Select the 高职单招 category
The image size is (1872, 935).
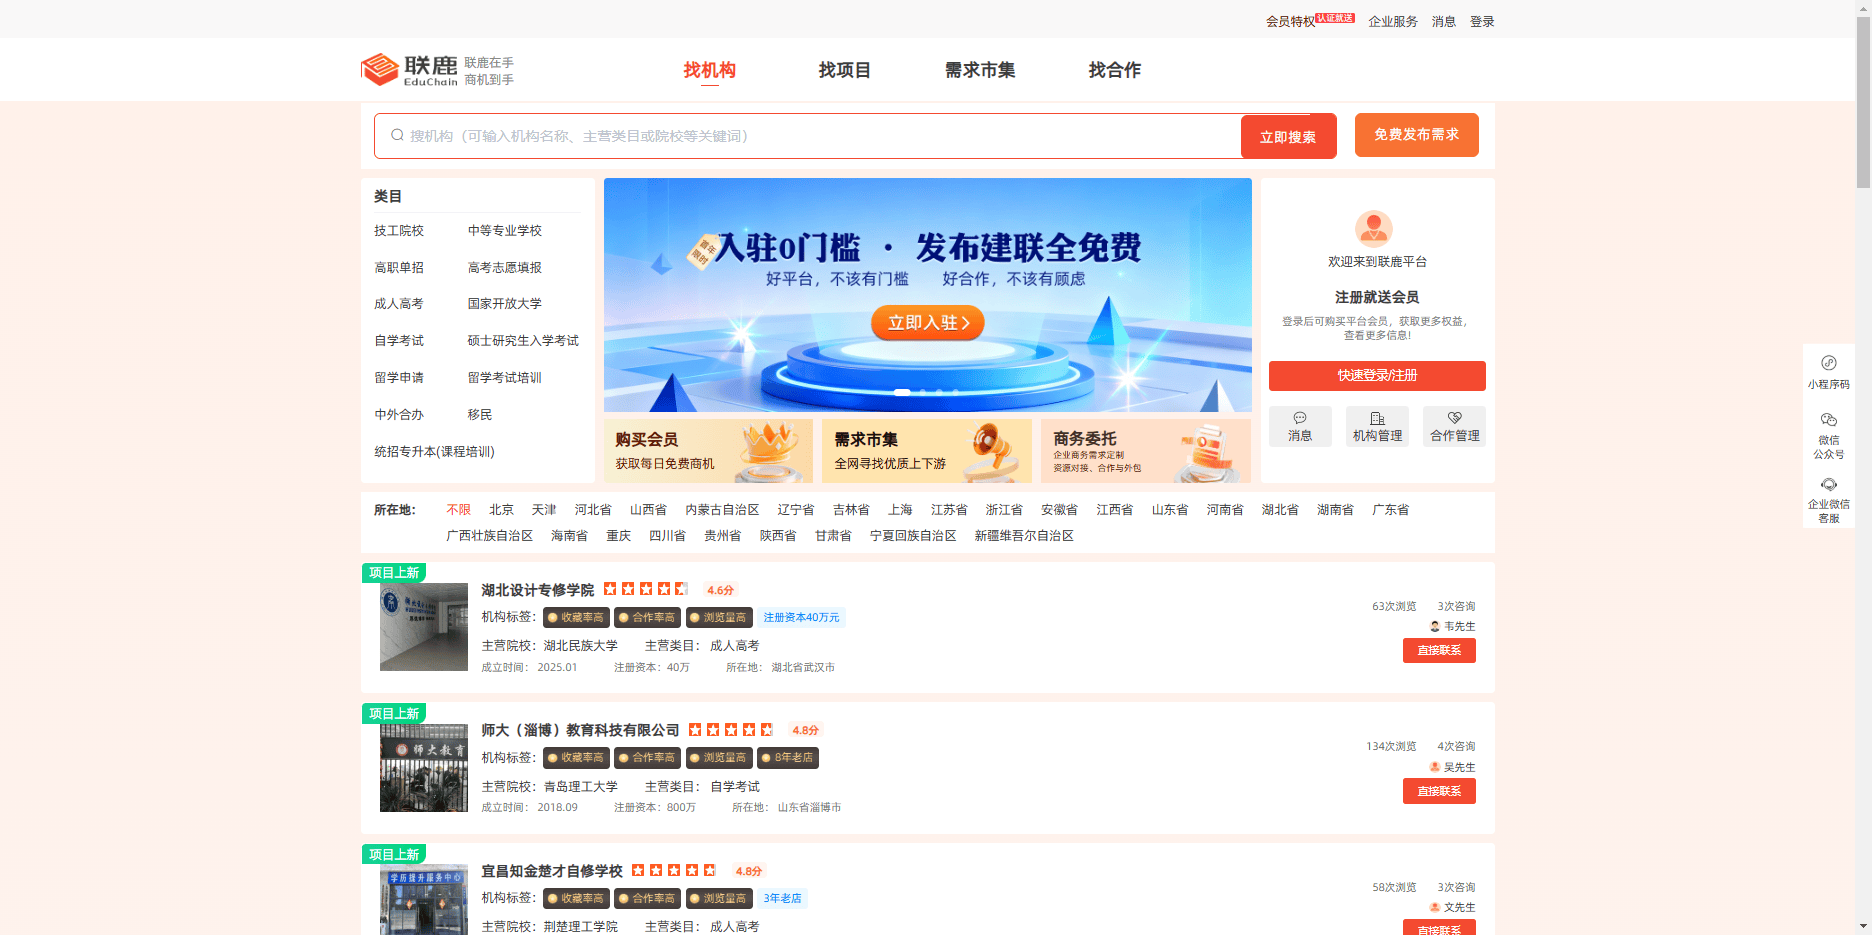pos(399,268)
